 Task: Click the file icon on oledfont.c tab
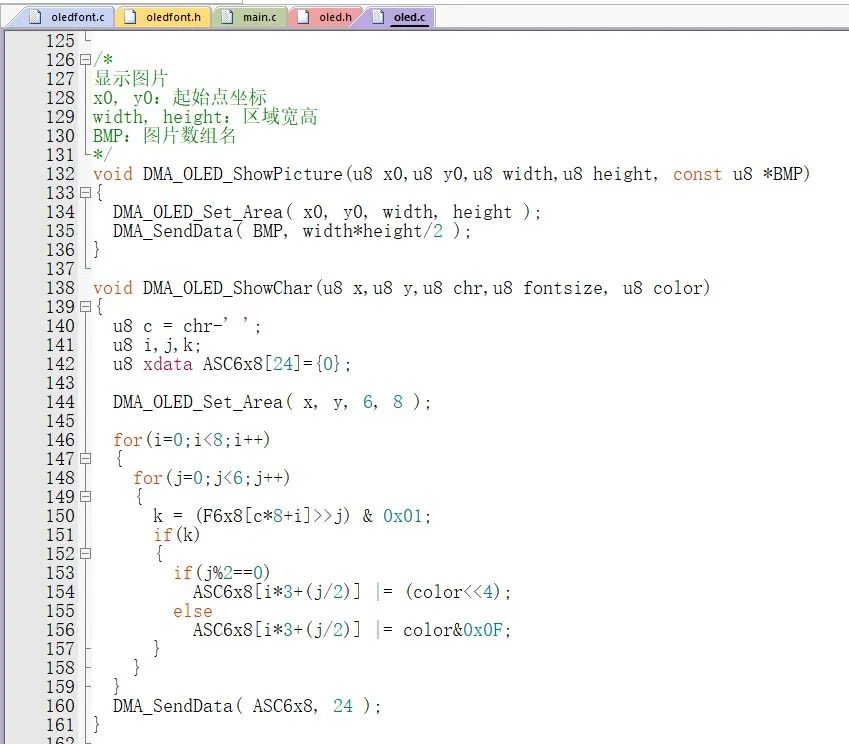35,17
